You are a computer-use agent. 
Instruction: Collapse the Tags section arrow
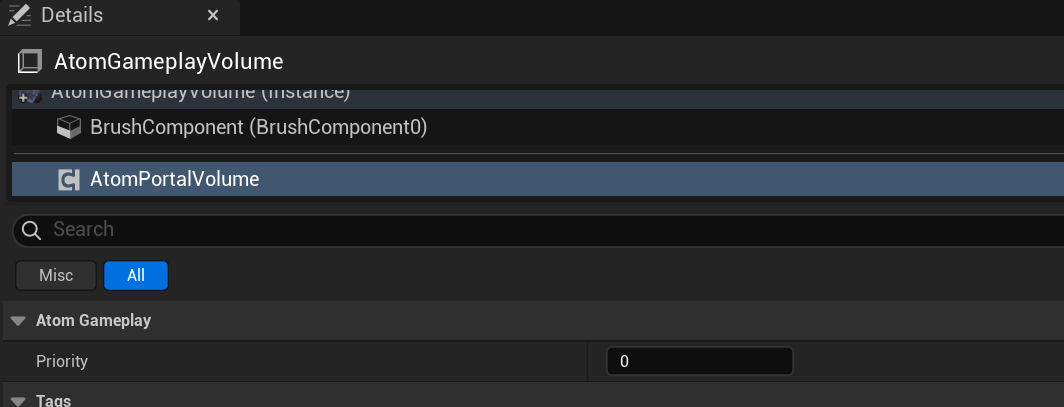[x=18, y=401]
